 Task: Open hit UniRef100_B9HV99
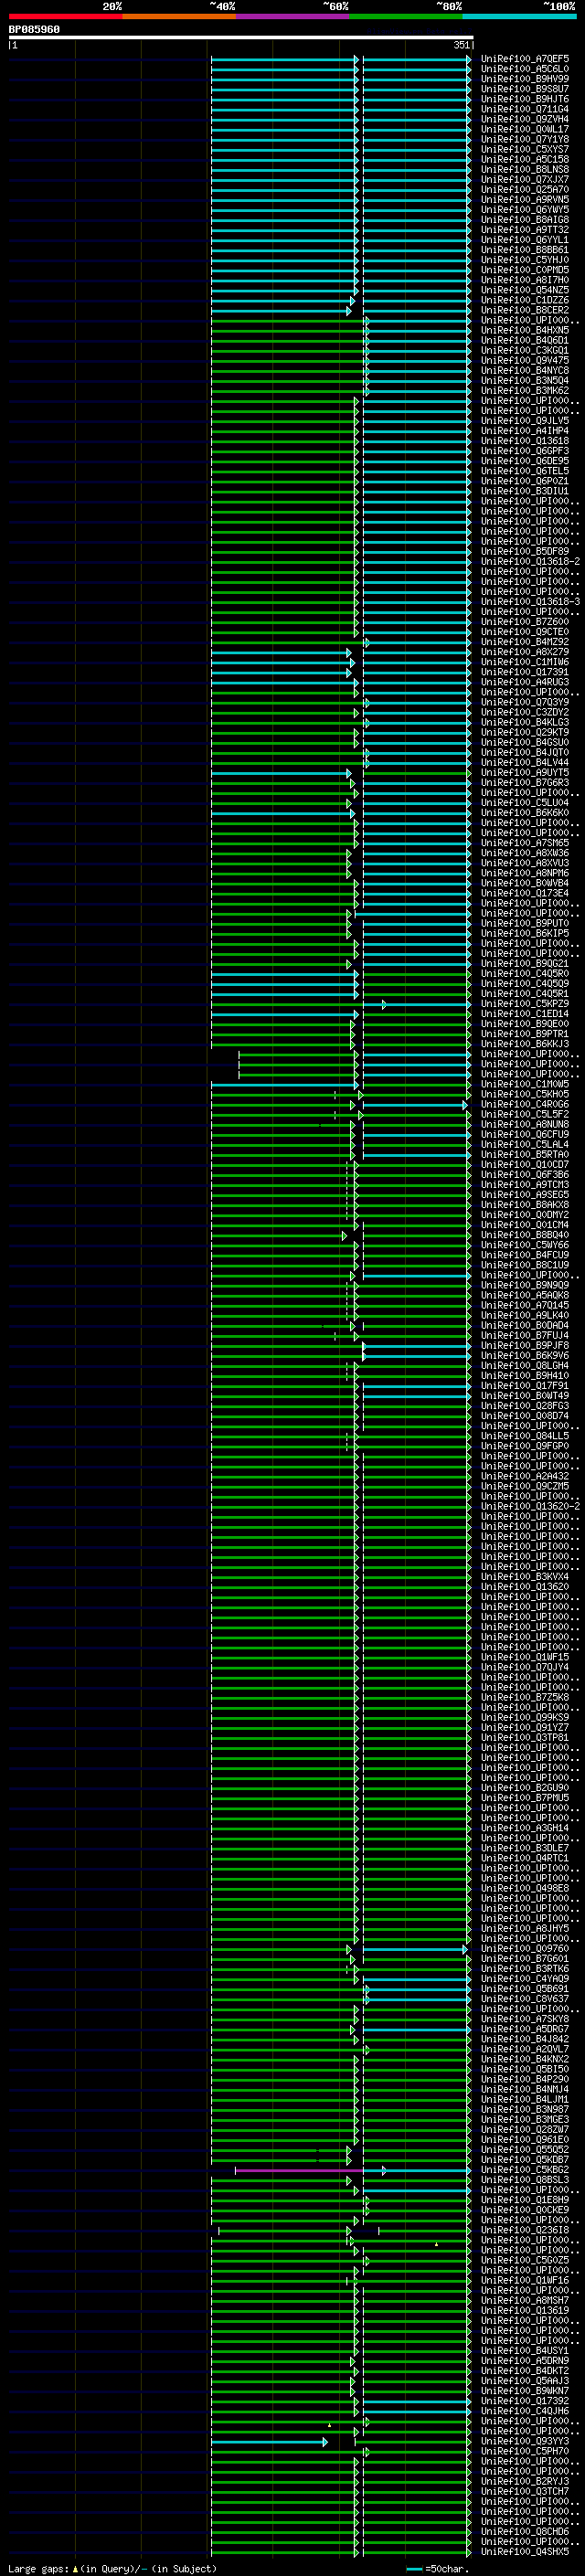[x=525, y=79]
